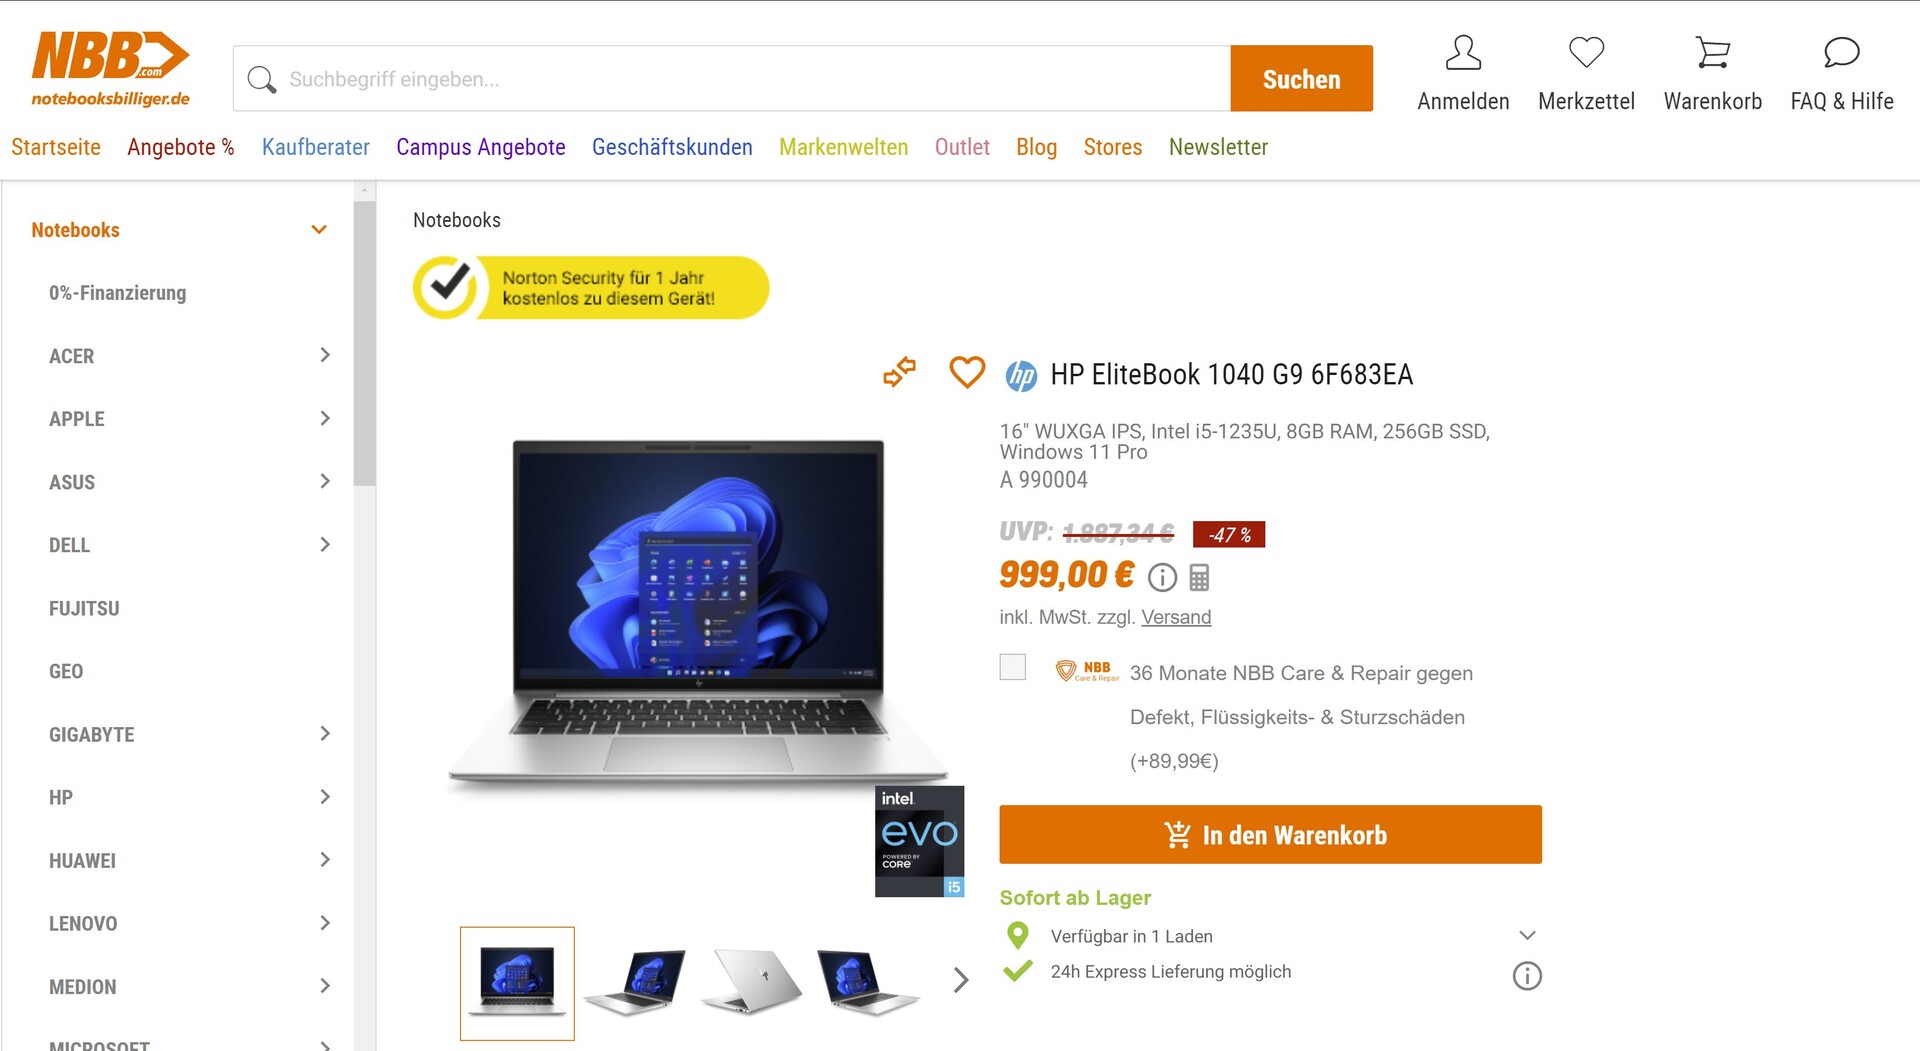Click the search term input field
This screenshot has width=1920, height=1051.
(x=732, y=78)
